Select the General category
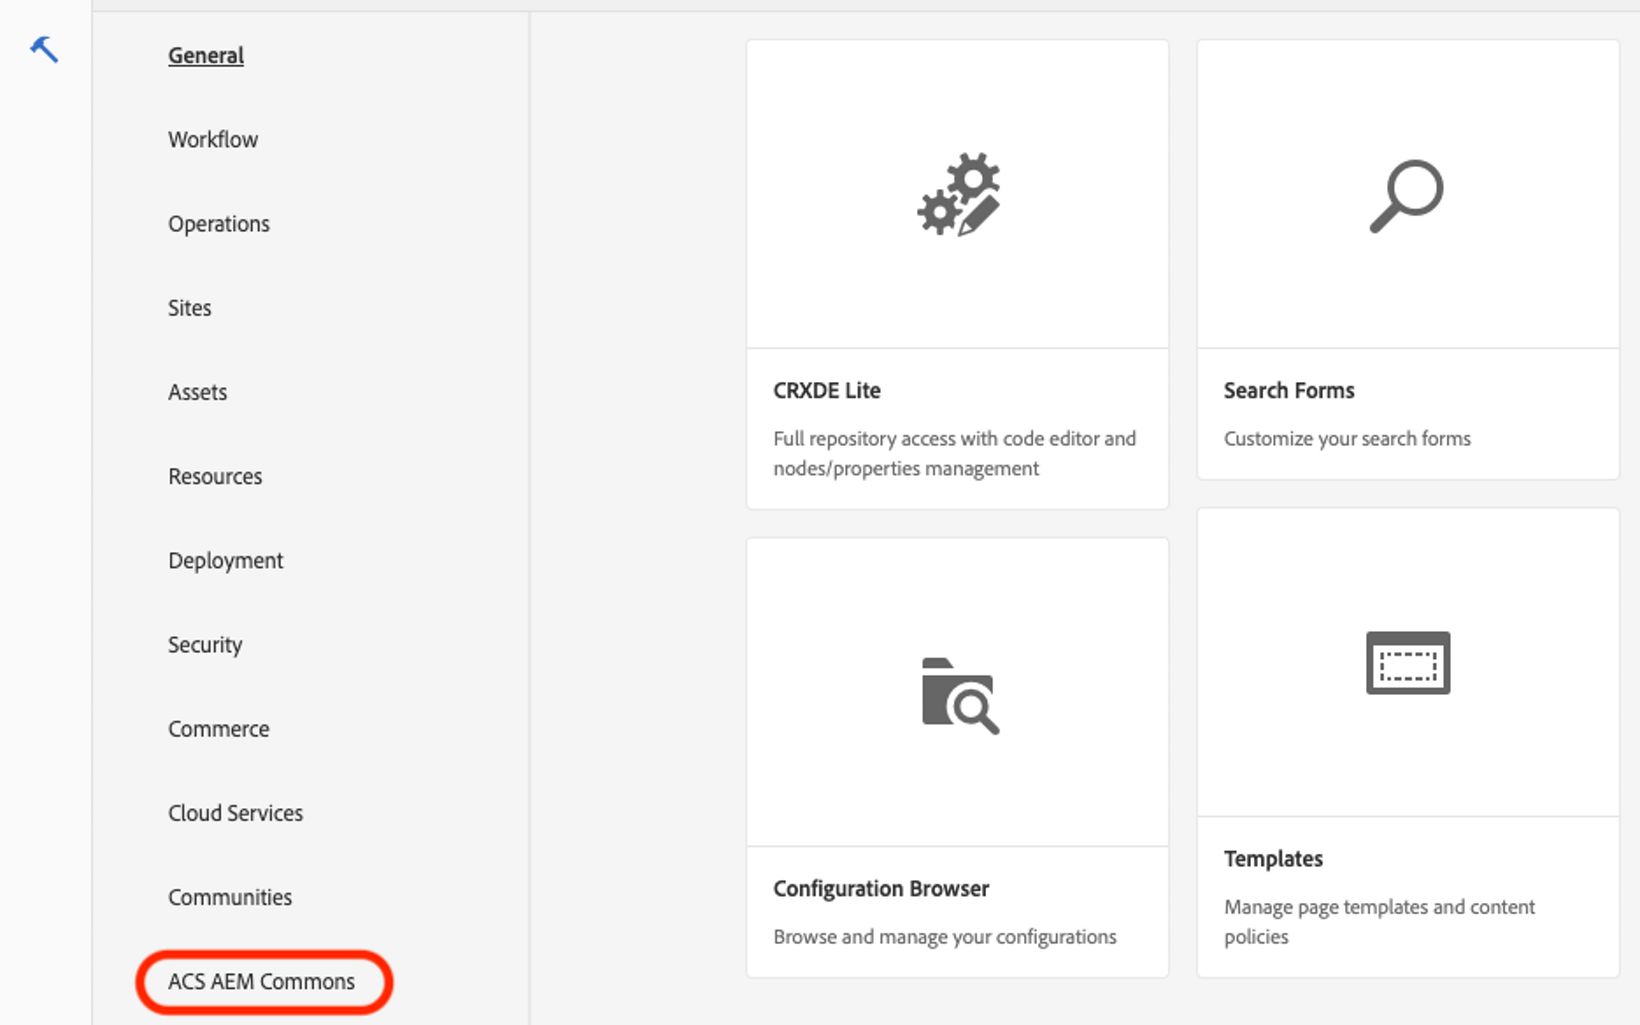Viewport: 1640px width, 1025px height. (206, 56)
